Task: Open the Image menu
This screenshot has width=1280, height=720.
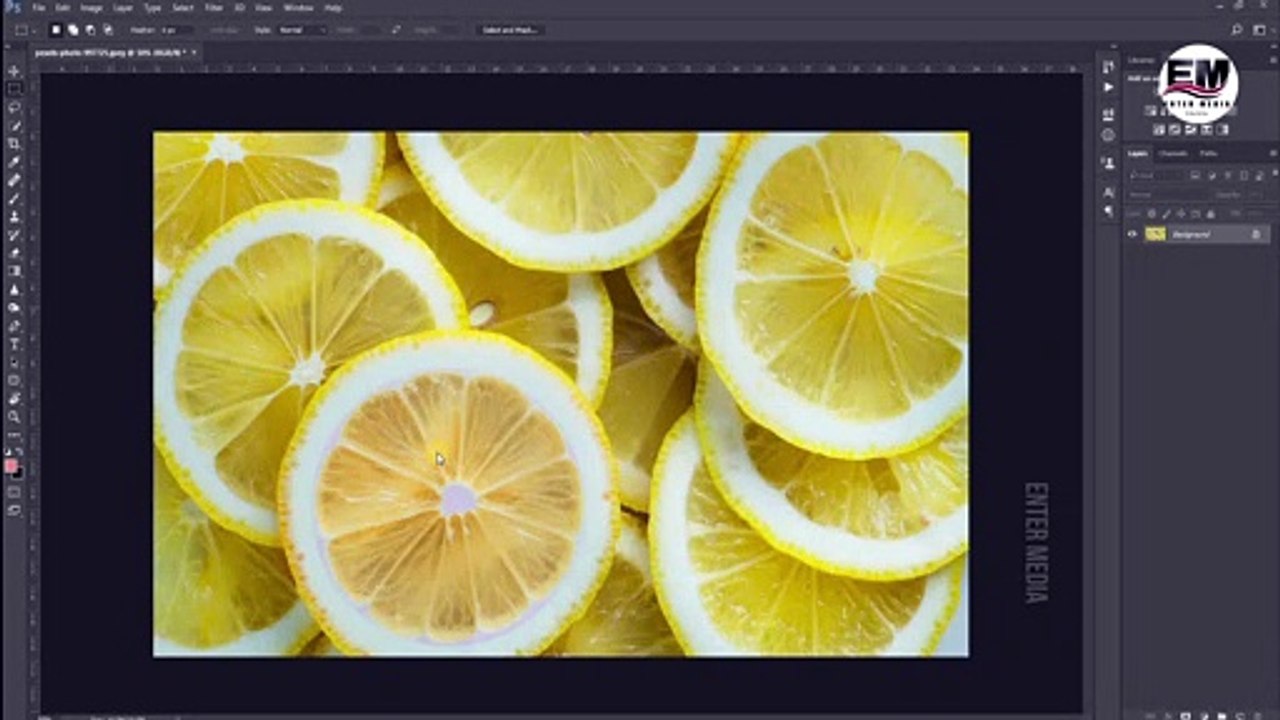Action: [91, 8]
